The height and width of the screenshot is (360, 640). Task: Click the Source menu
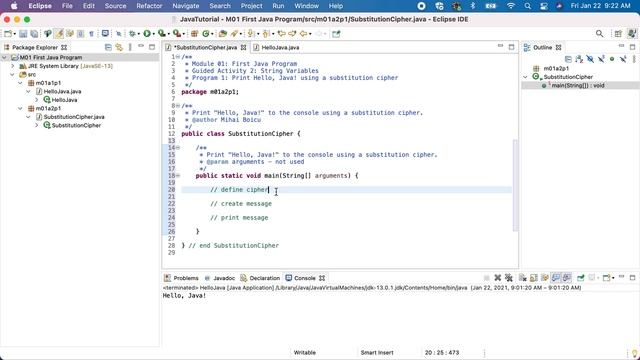pos(115,6)
